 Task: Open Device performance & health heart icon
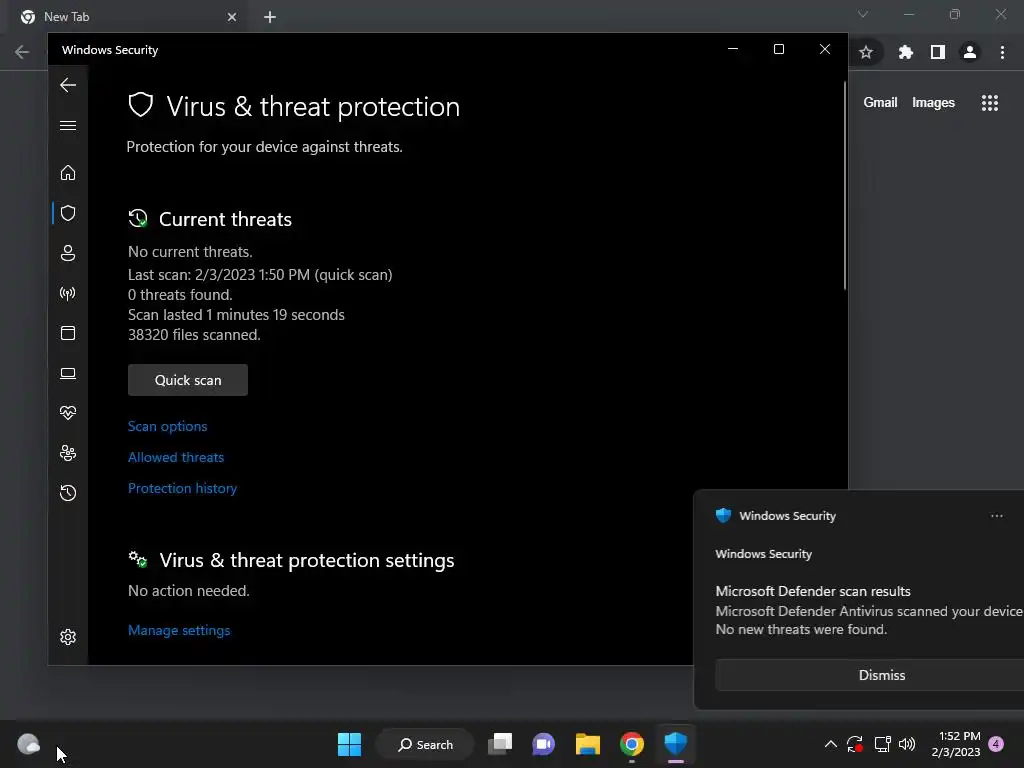coord(68,413)
